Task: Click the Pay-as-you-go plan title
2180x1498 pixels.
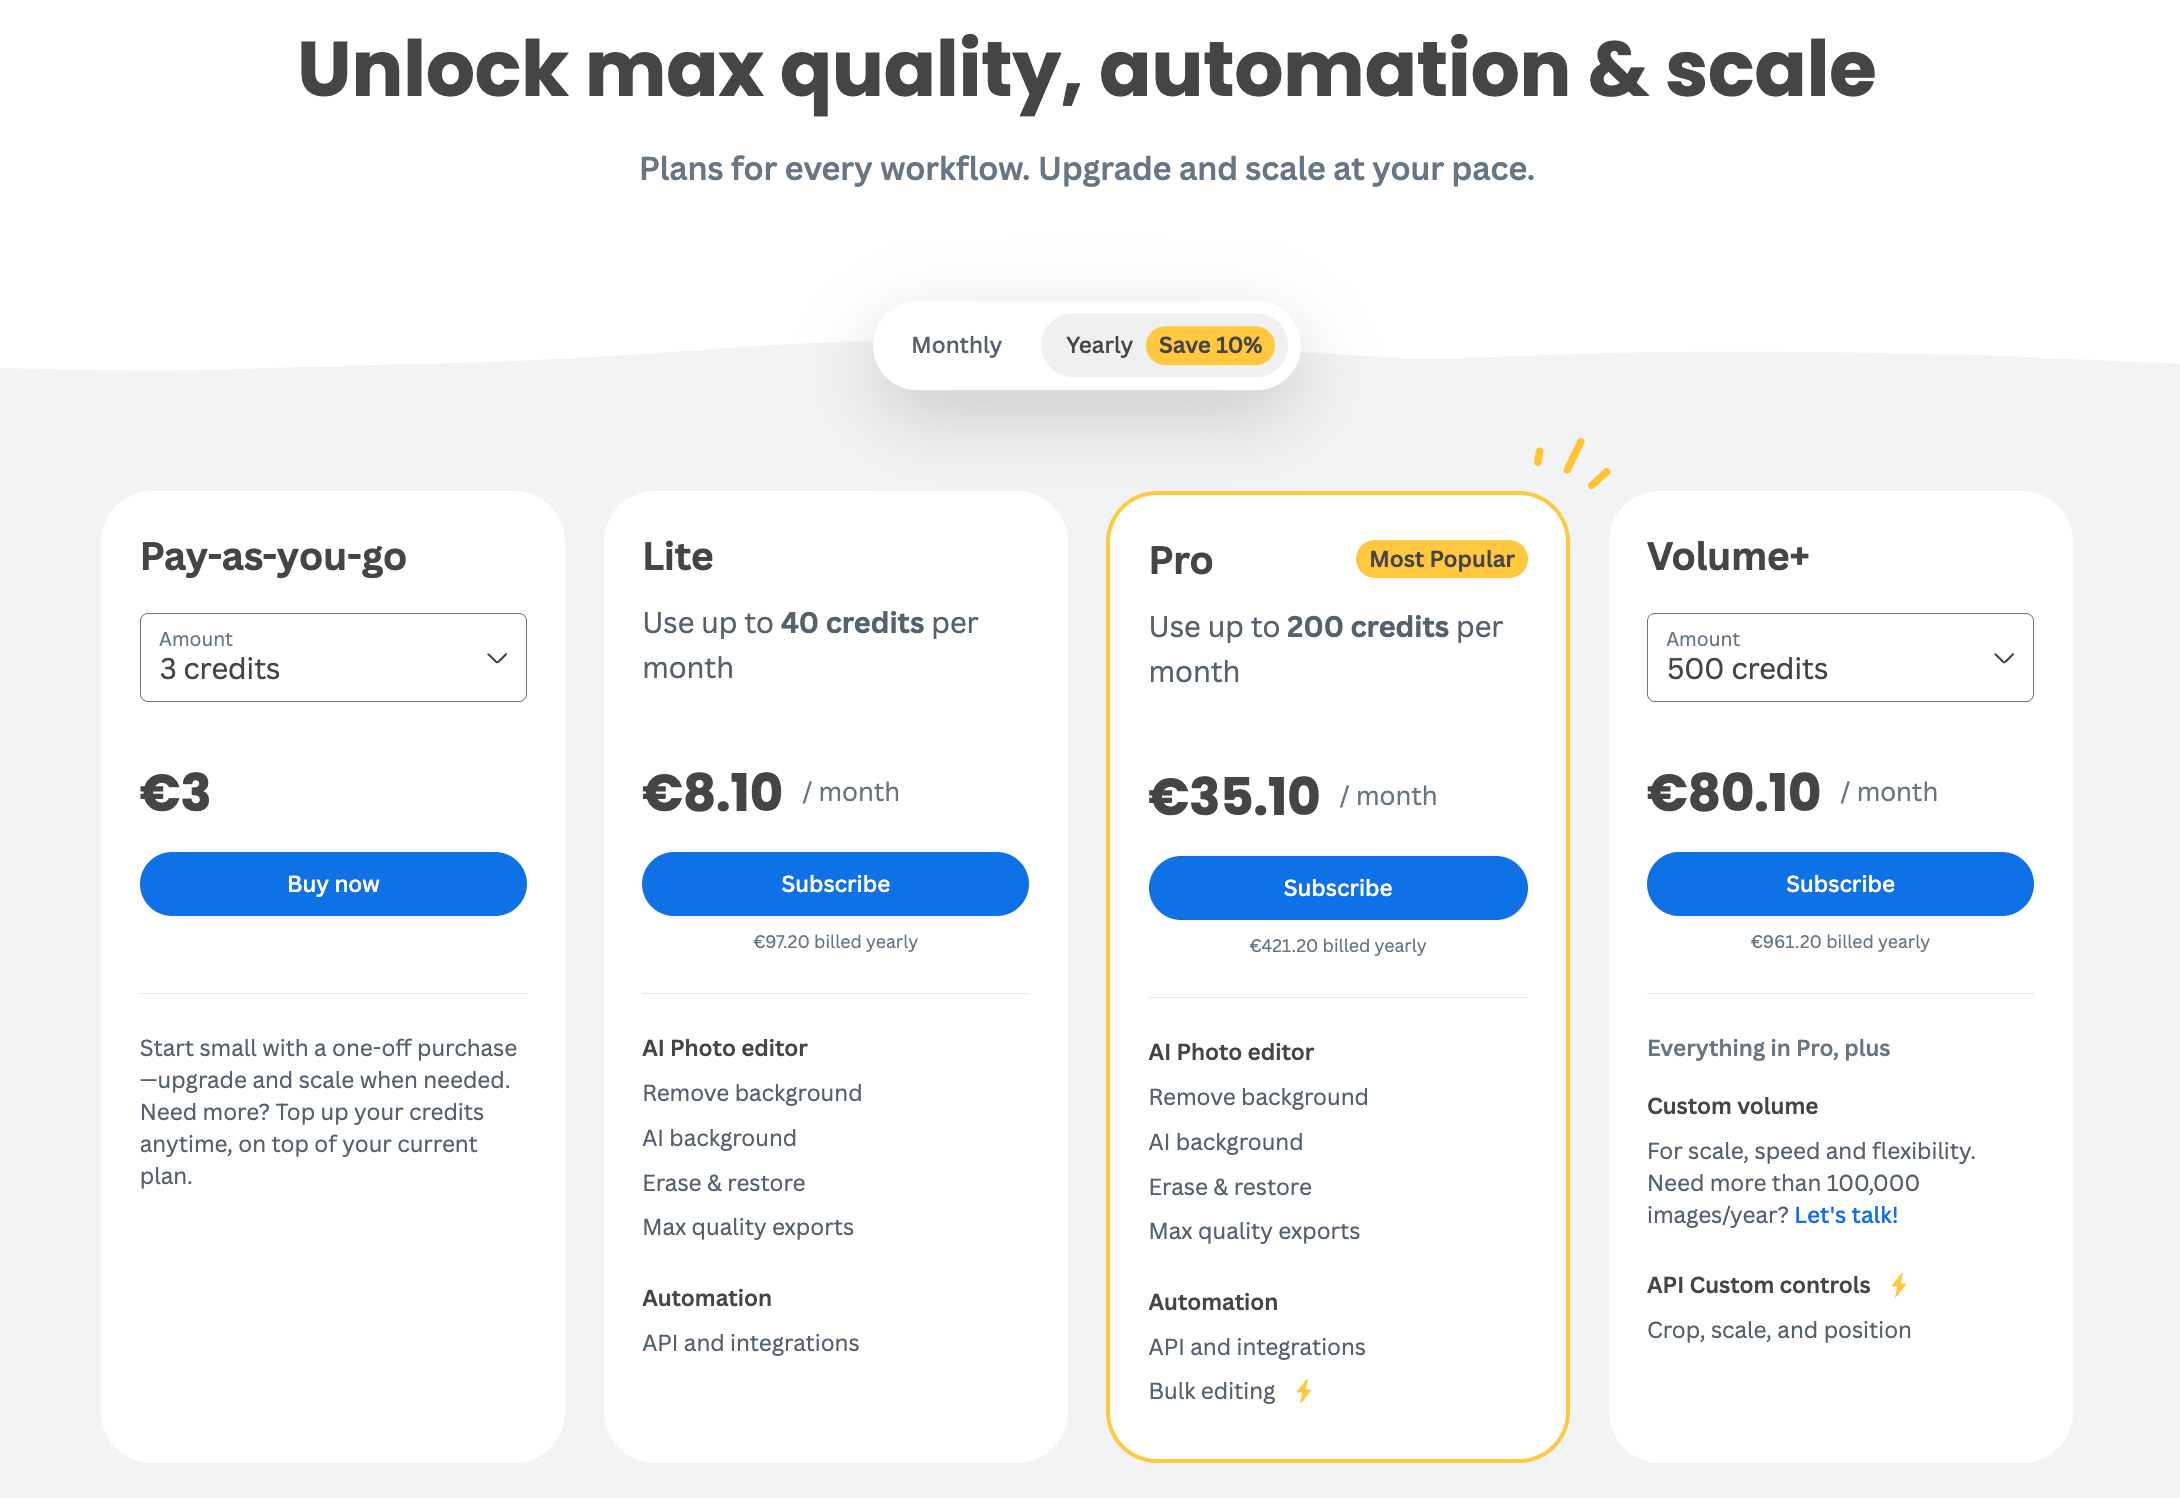Action: (272, 556)
